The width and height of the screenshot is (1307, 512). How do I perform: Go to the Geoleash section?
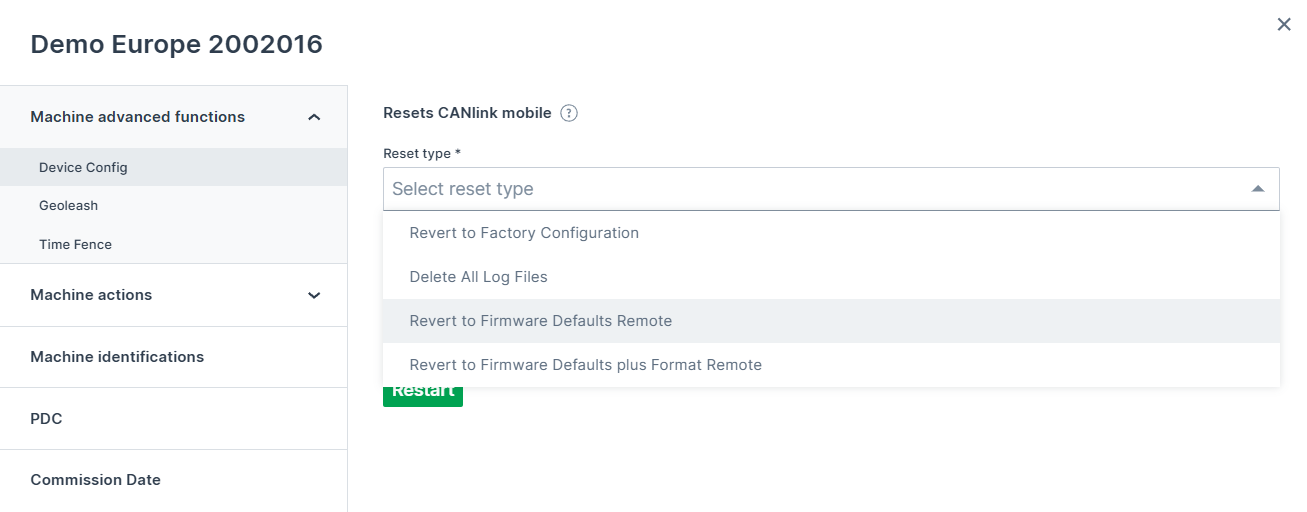pos(68,205)
